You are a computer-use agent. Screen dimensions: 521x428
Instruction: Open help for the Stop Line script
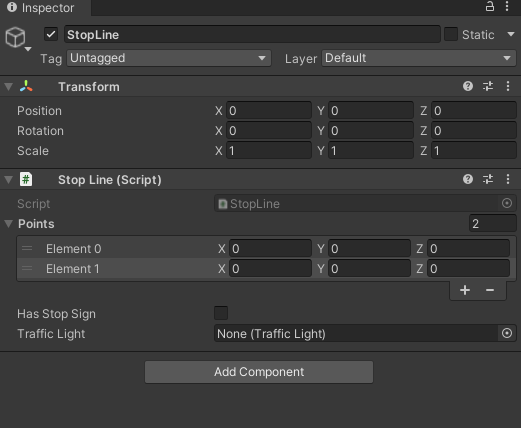468,179
